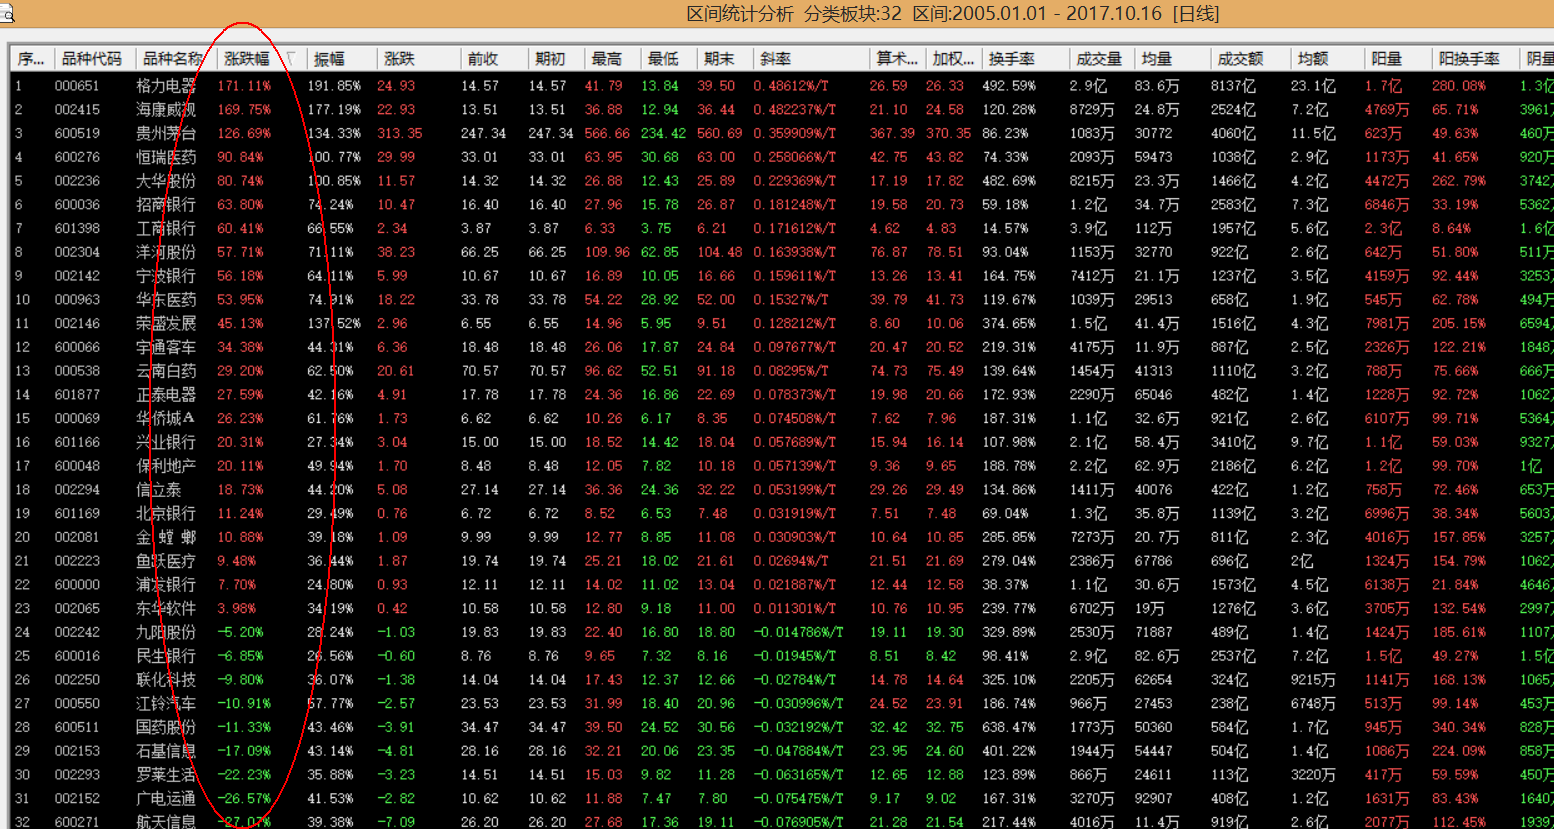Click the 成交额 column header

click(1240, 59)
